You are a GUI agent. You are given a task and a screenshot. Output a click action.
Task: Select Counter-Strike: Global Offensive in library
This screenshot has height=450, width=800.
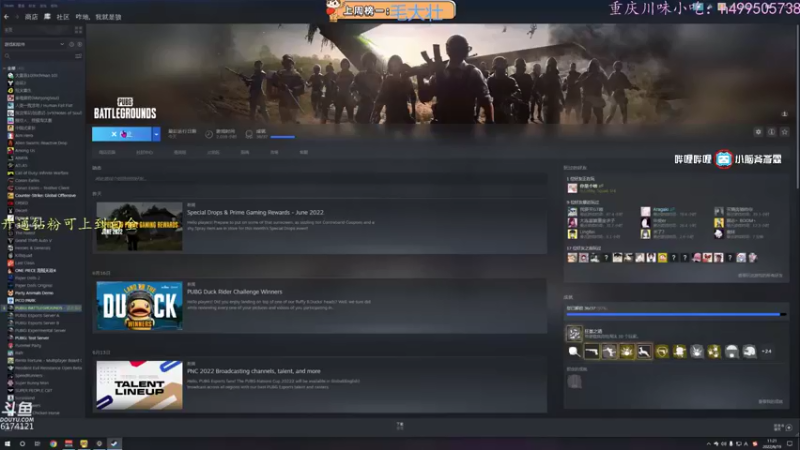[x=45, y=195]
